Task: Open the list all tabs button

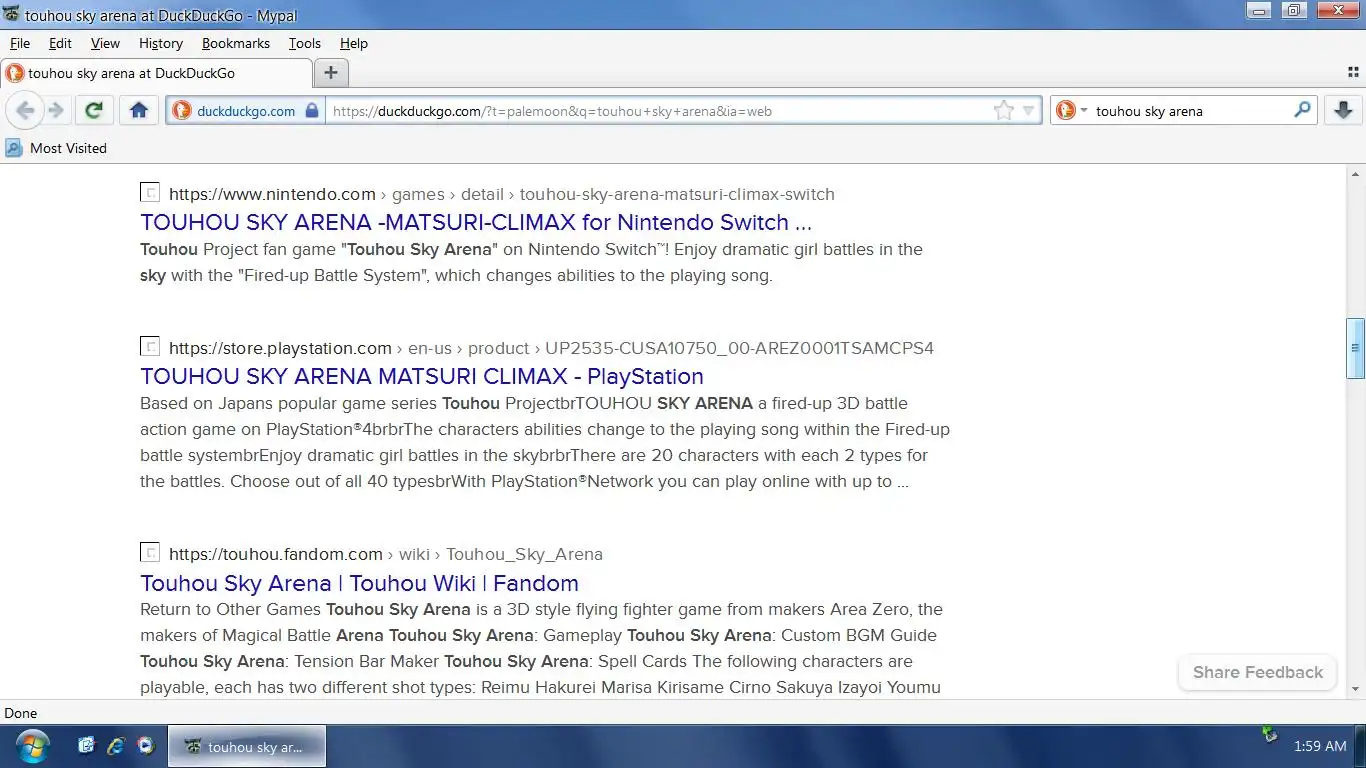Action: click(1354, 73)
